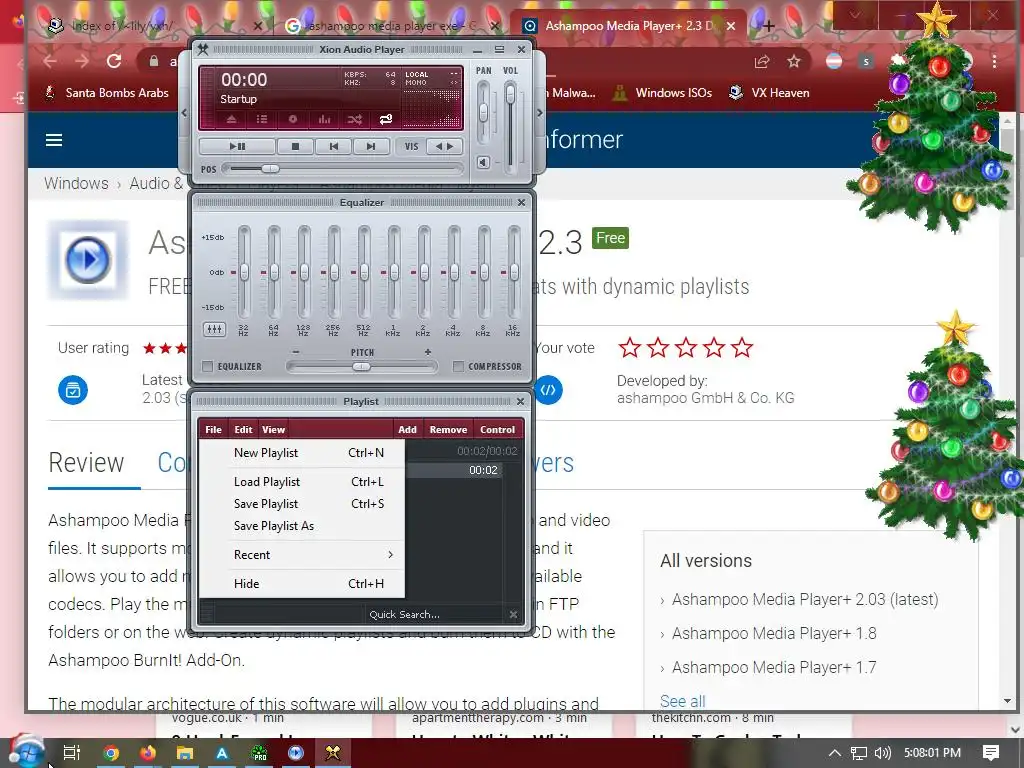
Task: Toggle the playlist icon in Xion display
Action: click(x=262, y=119)
